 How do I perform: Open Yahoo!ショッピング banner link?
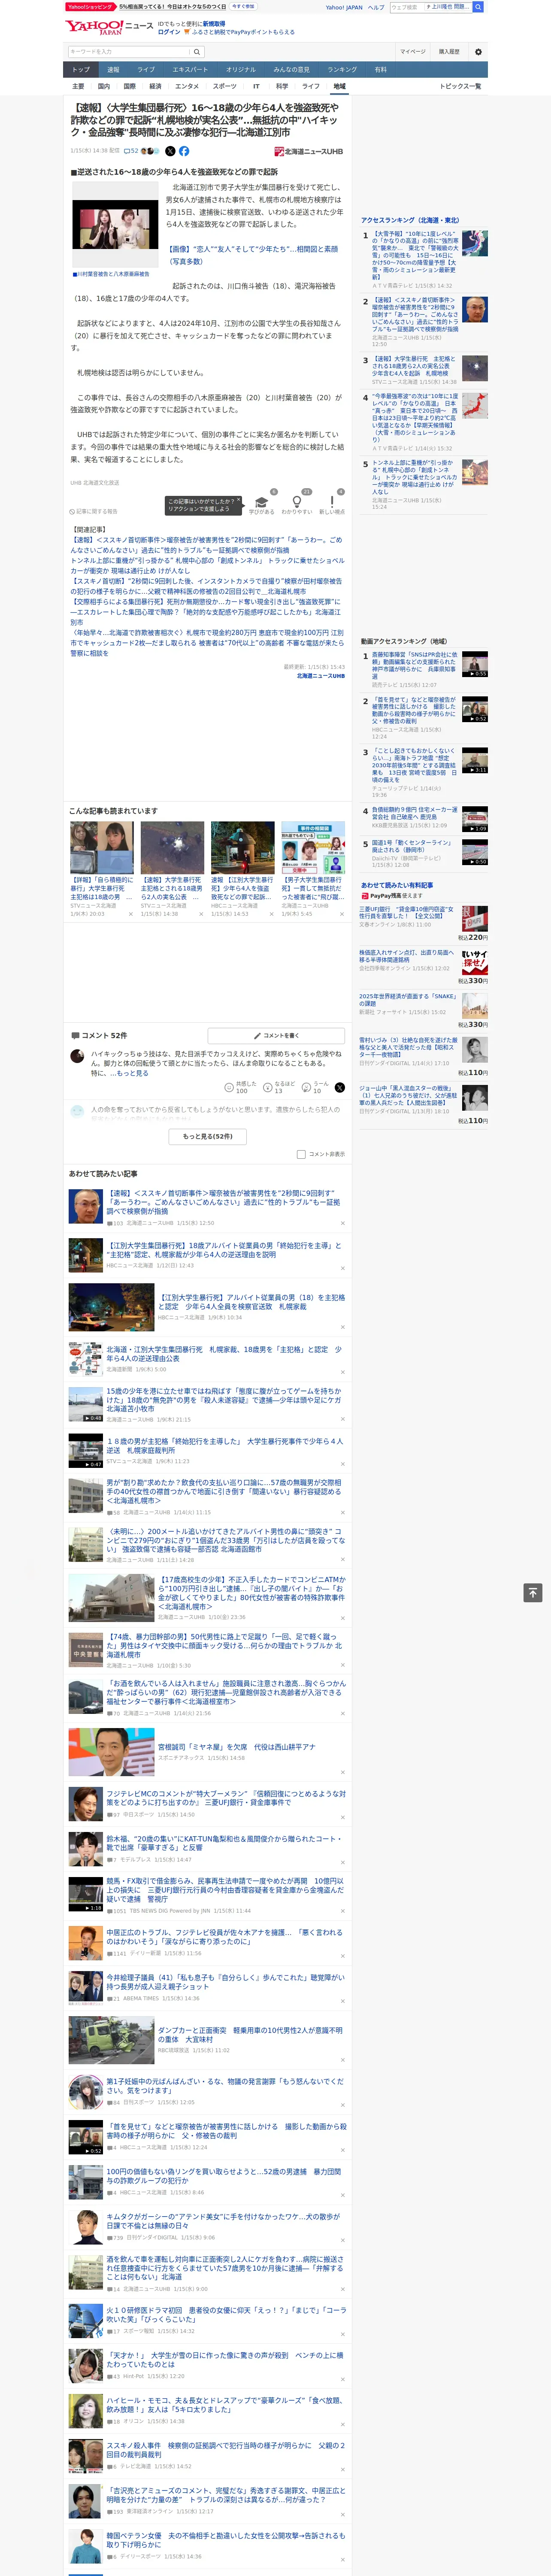[90, 7]
